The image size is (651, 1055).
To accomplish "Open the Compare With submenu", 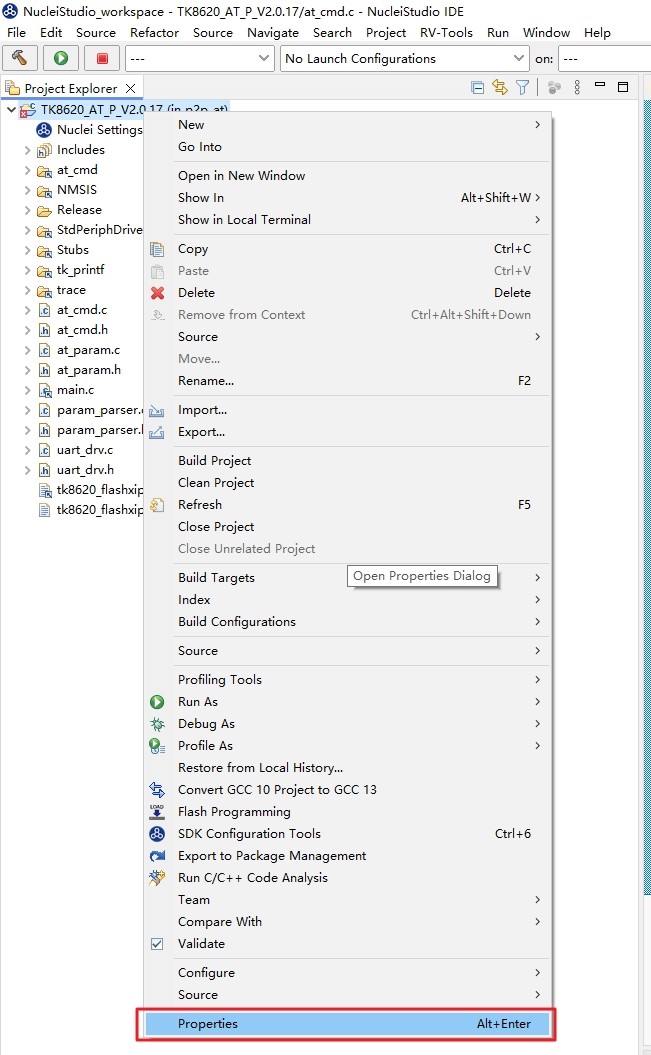I will click(348, 922).
